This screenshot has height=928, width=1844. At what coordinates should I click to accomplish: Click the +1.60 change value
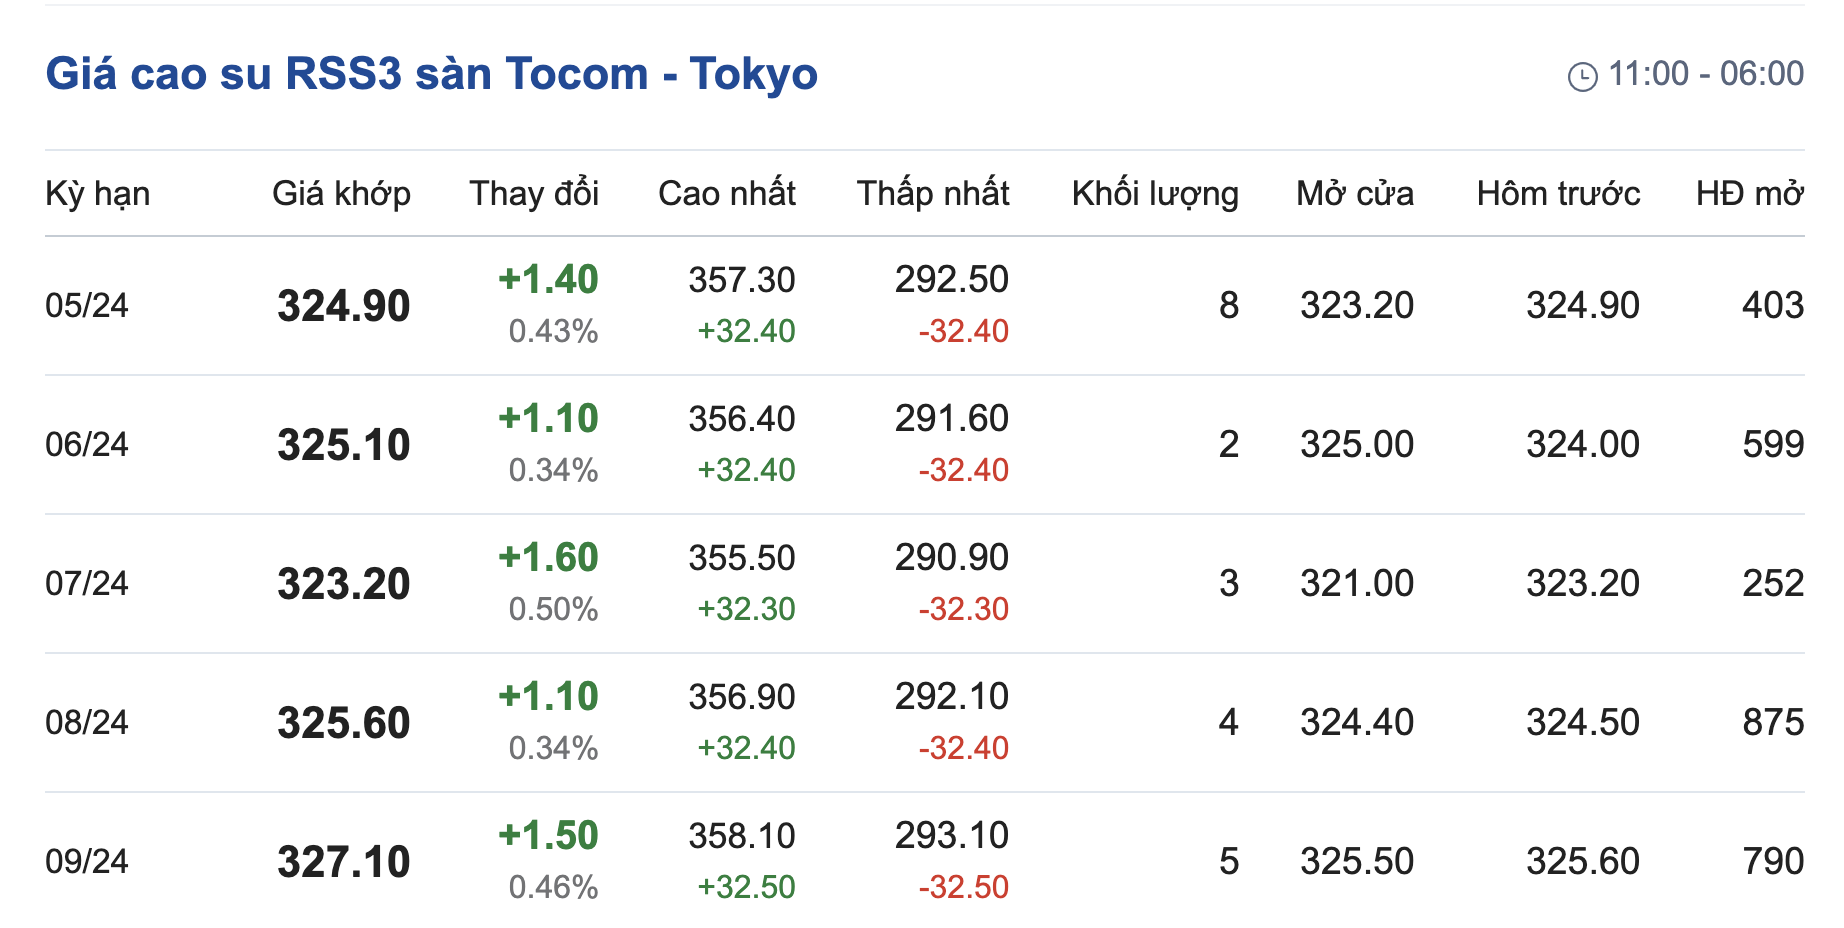(x=548, y=558)
